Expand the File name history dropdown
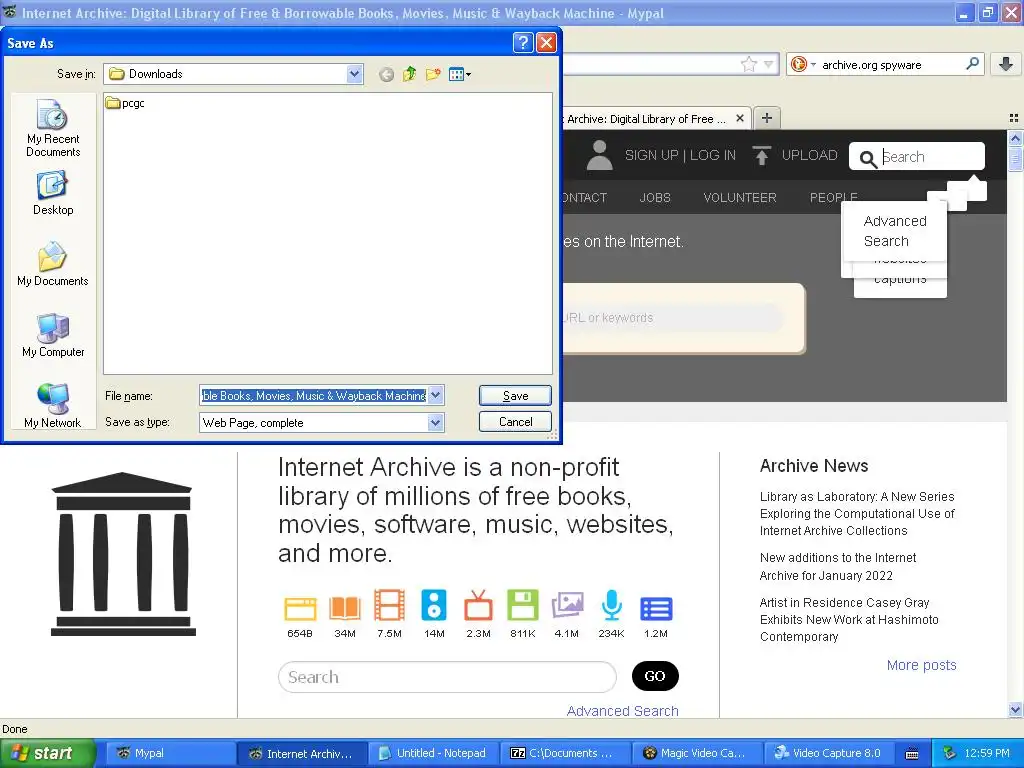The height and width of the screenshot is (768, 1024). tap(436, 395)
